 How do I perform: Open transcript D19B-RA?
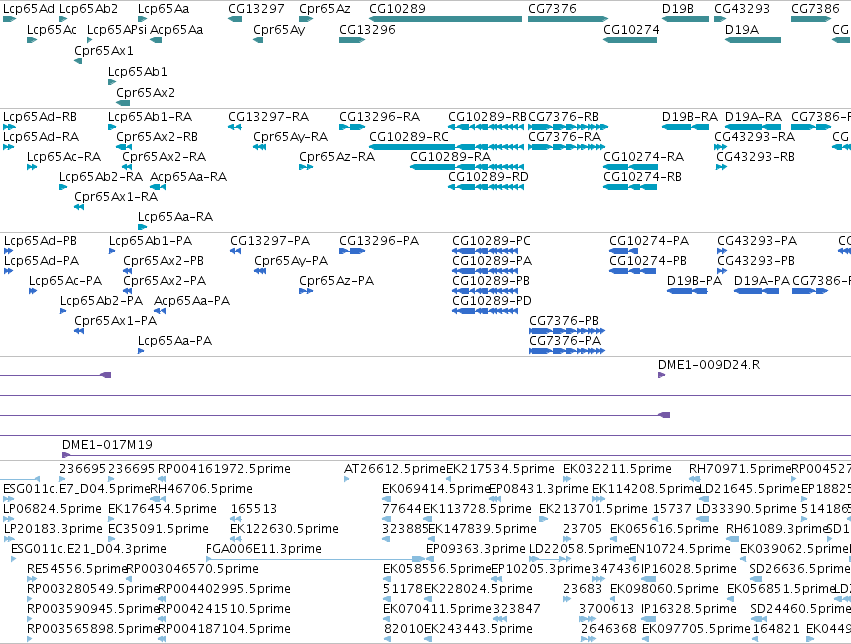[689, 117]
